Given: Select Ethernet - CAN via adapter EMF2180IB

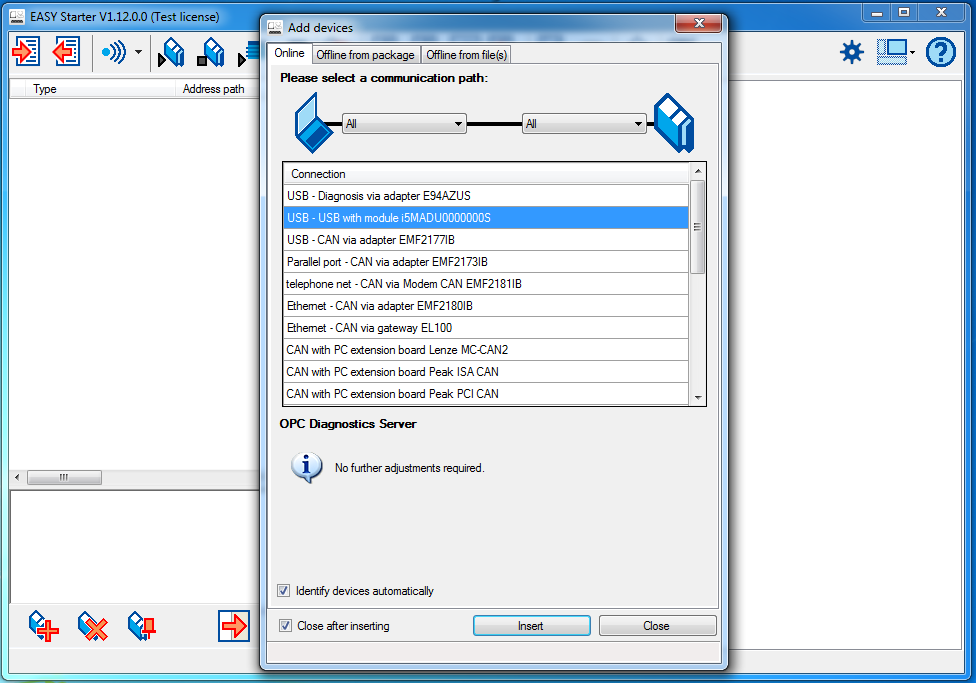Looking at the screenshot, I should coord(486,306).
